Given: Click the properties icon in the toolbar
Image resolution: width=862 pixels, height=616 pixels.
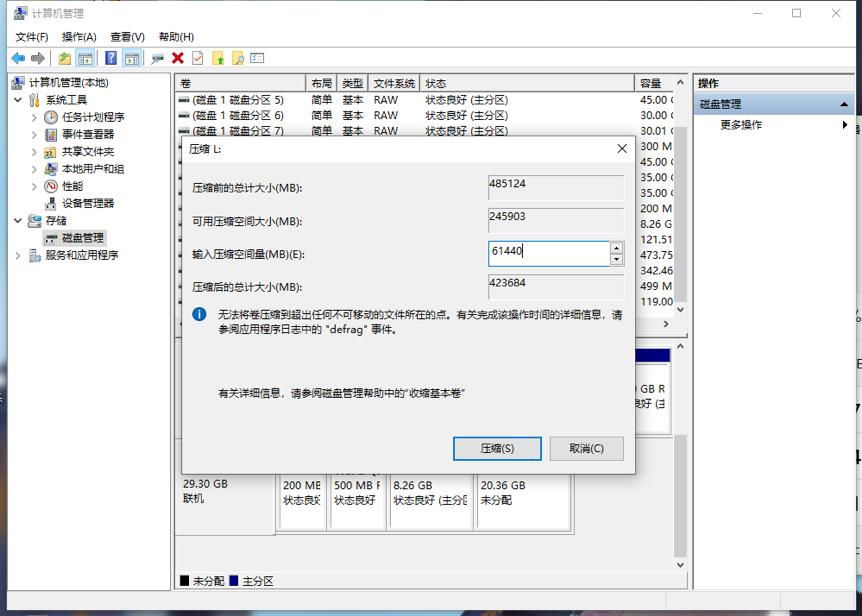Looking at the screenshot, I should (196, 57).
